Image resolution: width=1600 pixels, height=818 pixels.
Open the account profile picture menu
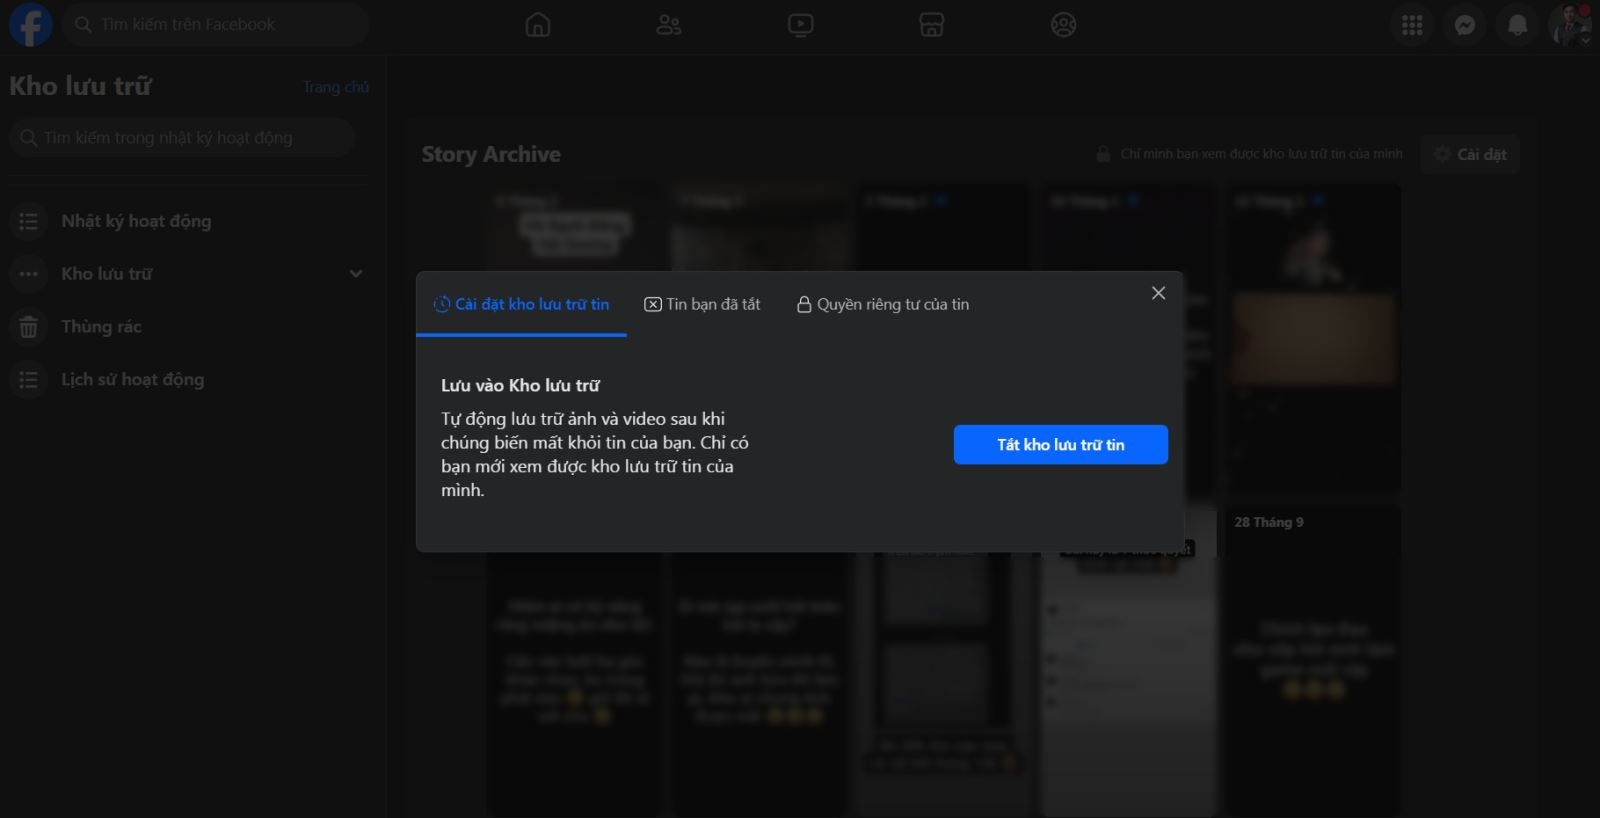pyautogui.click(x=1570, y=25)
